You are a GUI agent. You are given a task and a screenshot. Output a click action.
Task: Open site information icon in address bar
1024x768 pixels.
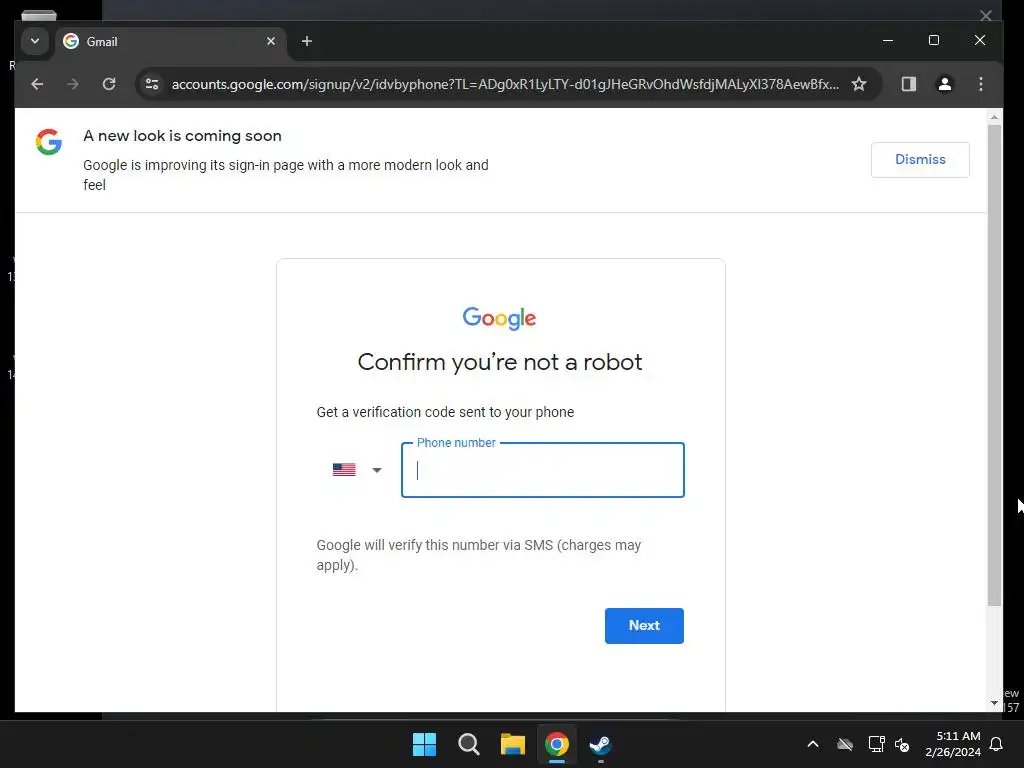(x=152, y=84)
